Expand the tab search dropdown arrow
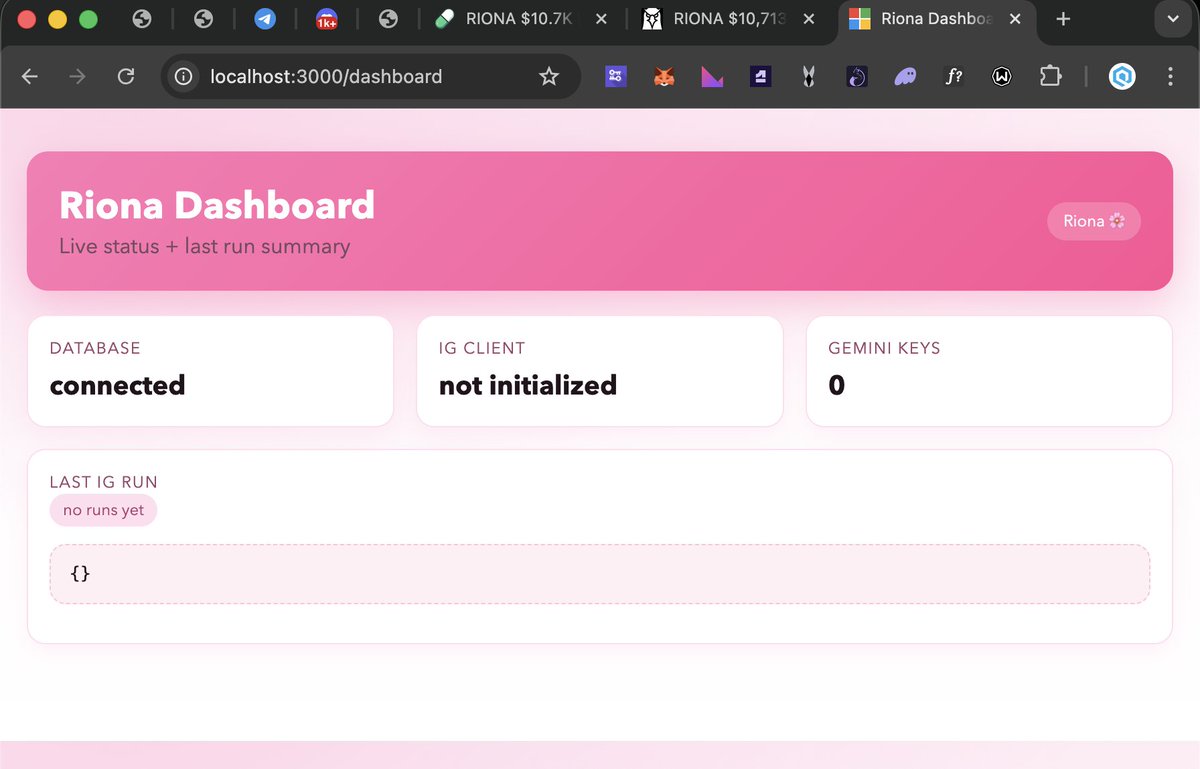Screen dimensions: 1200x769 click(1172, 19)
